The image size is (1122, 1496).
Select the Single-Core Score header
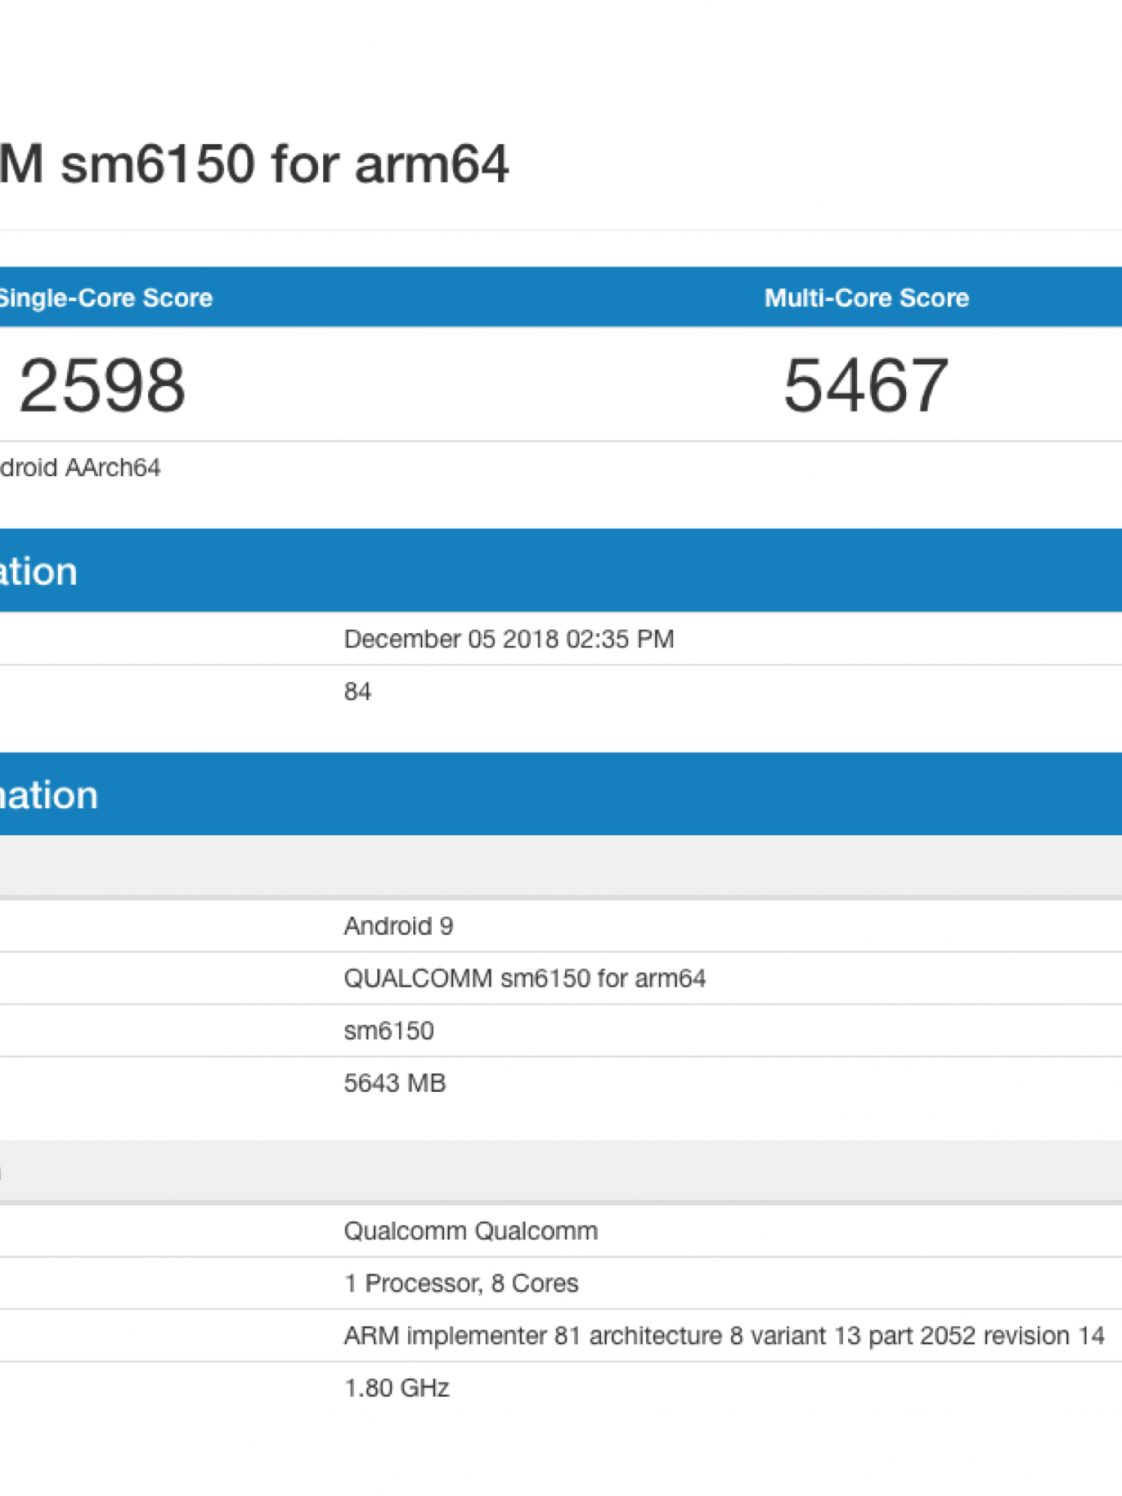(105, 298)
